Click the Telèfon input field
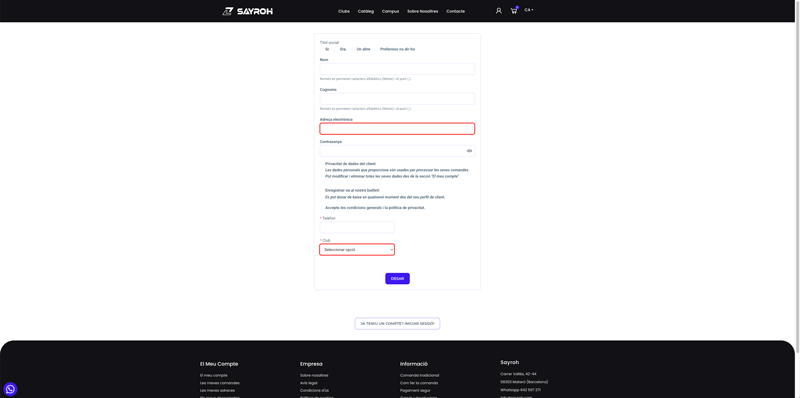This screenshot has width=800, height=398. tap(357, 227)
